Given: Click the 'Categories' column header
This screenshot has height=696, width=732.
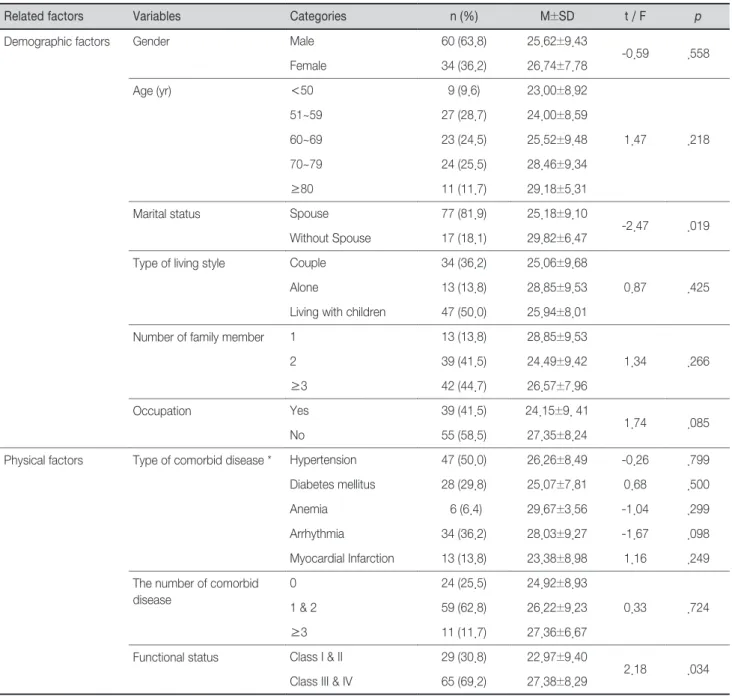Looking at the screenshot, I should [318, 16].
